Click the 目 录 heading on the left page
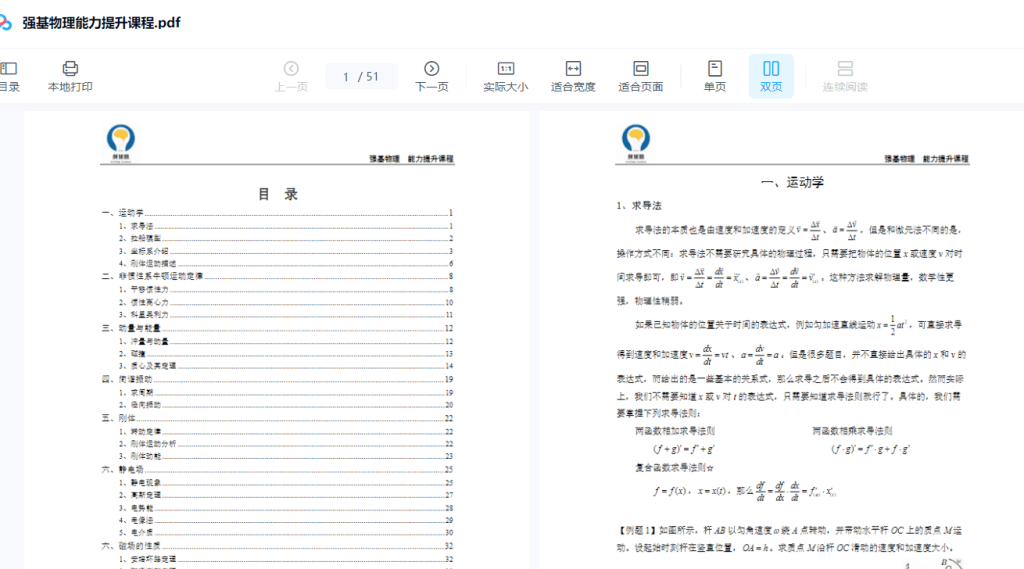The height and width of the screenshot is (569, 1024). coord(278,194)
